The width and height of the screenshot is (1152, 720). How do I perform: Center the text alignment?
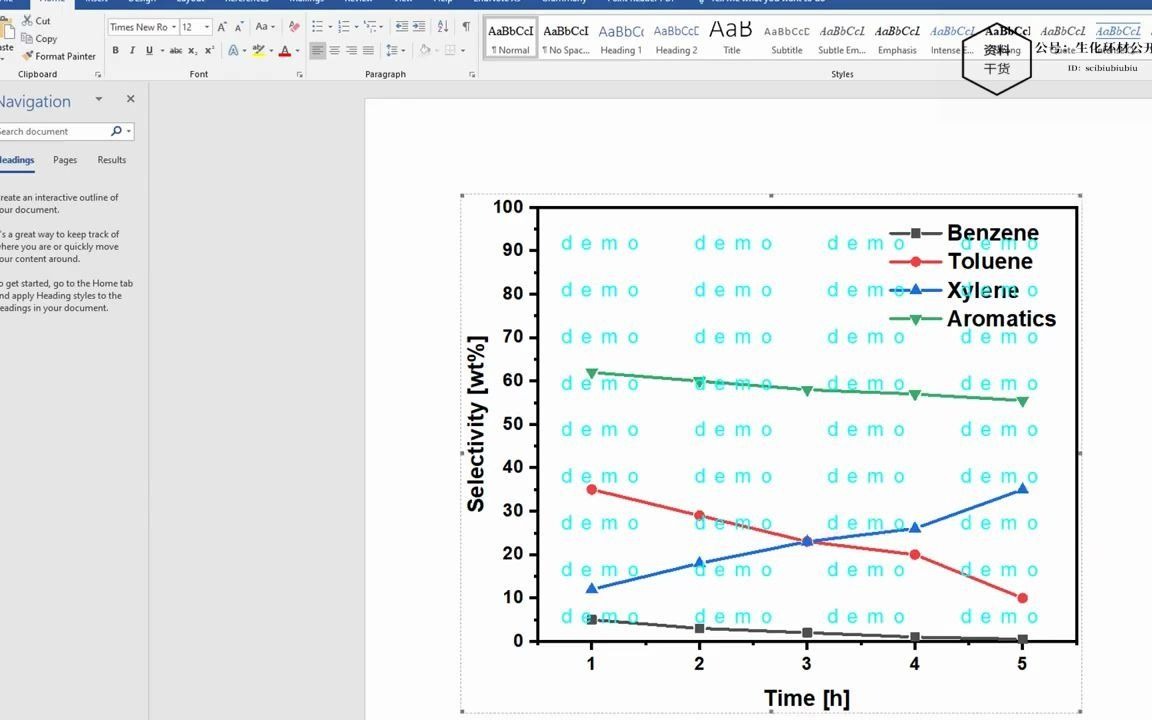[x=334, y=51]
